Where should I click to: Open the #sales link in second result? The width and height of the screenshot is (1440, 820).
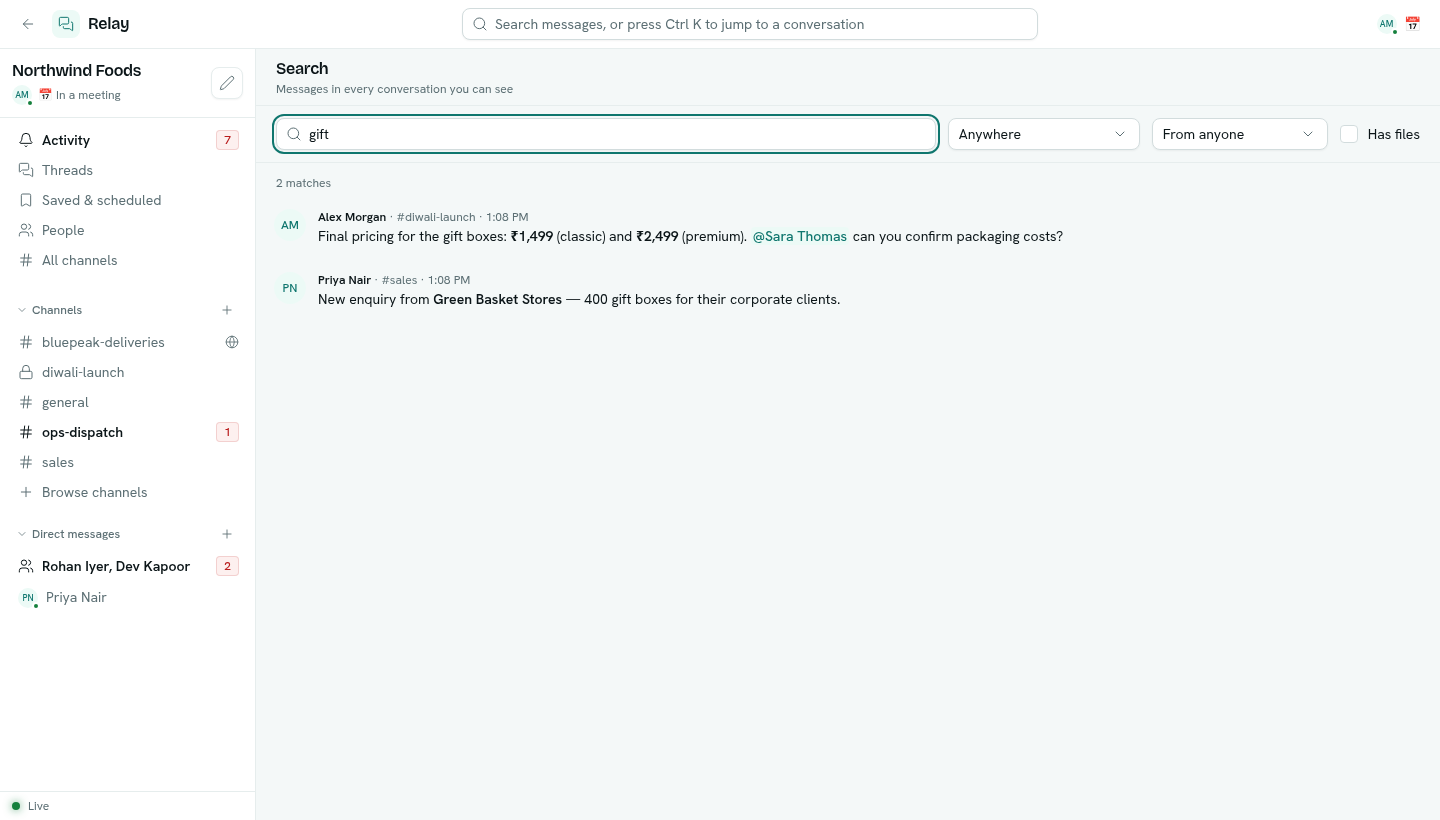point(399,280)
